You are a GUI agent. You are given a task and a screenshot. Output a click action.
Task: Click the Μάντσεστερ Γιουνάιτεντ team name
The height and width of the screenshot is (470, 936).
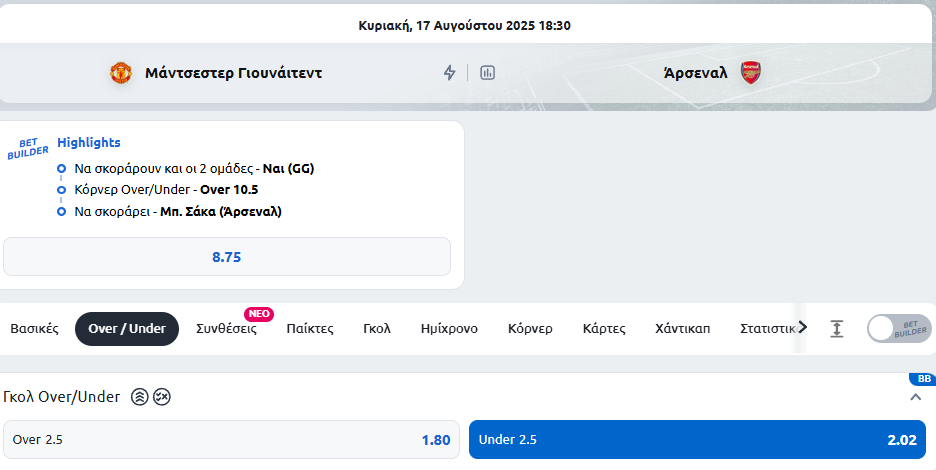[x=233, y=73]
